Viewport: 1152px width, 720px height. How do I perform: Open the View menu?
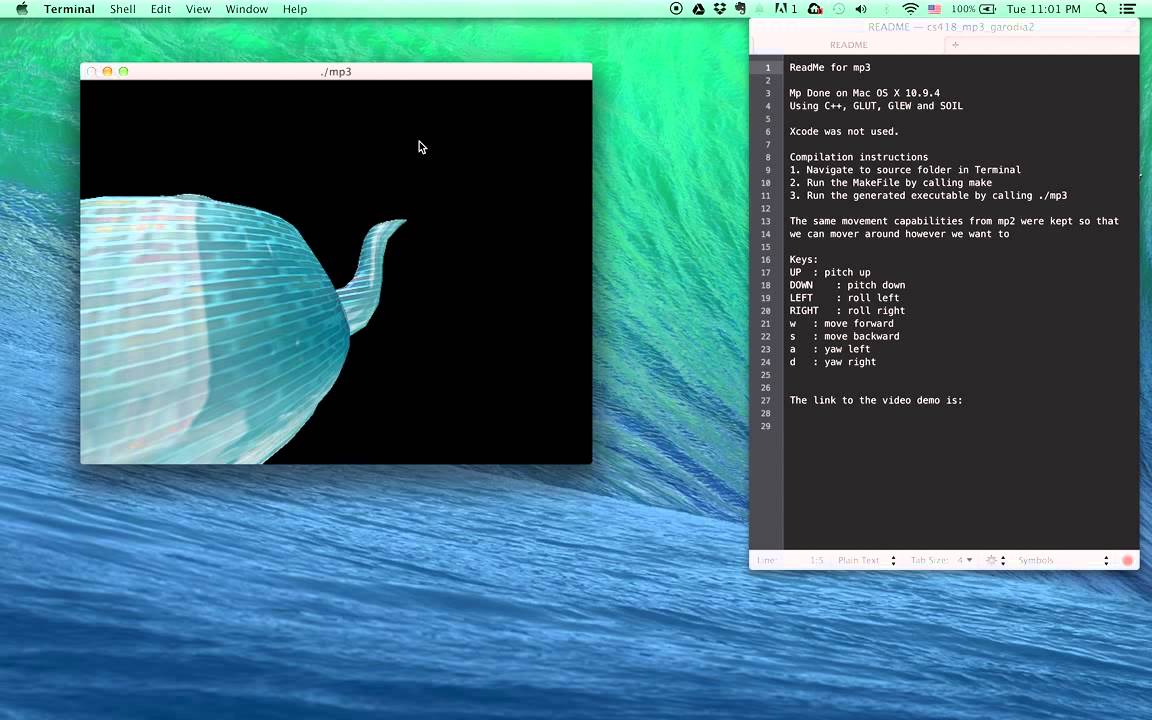198,9
